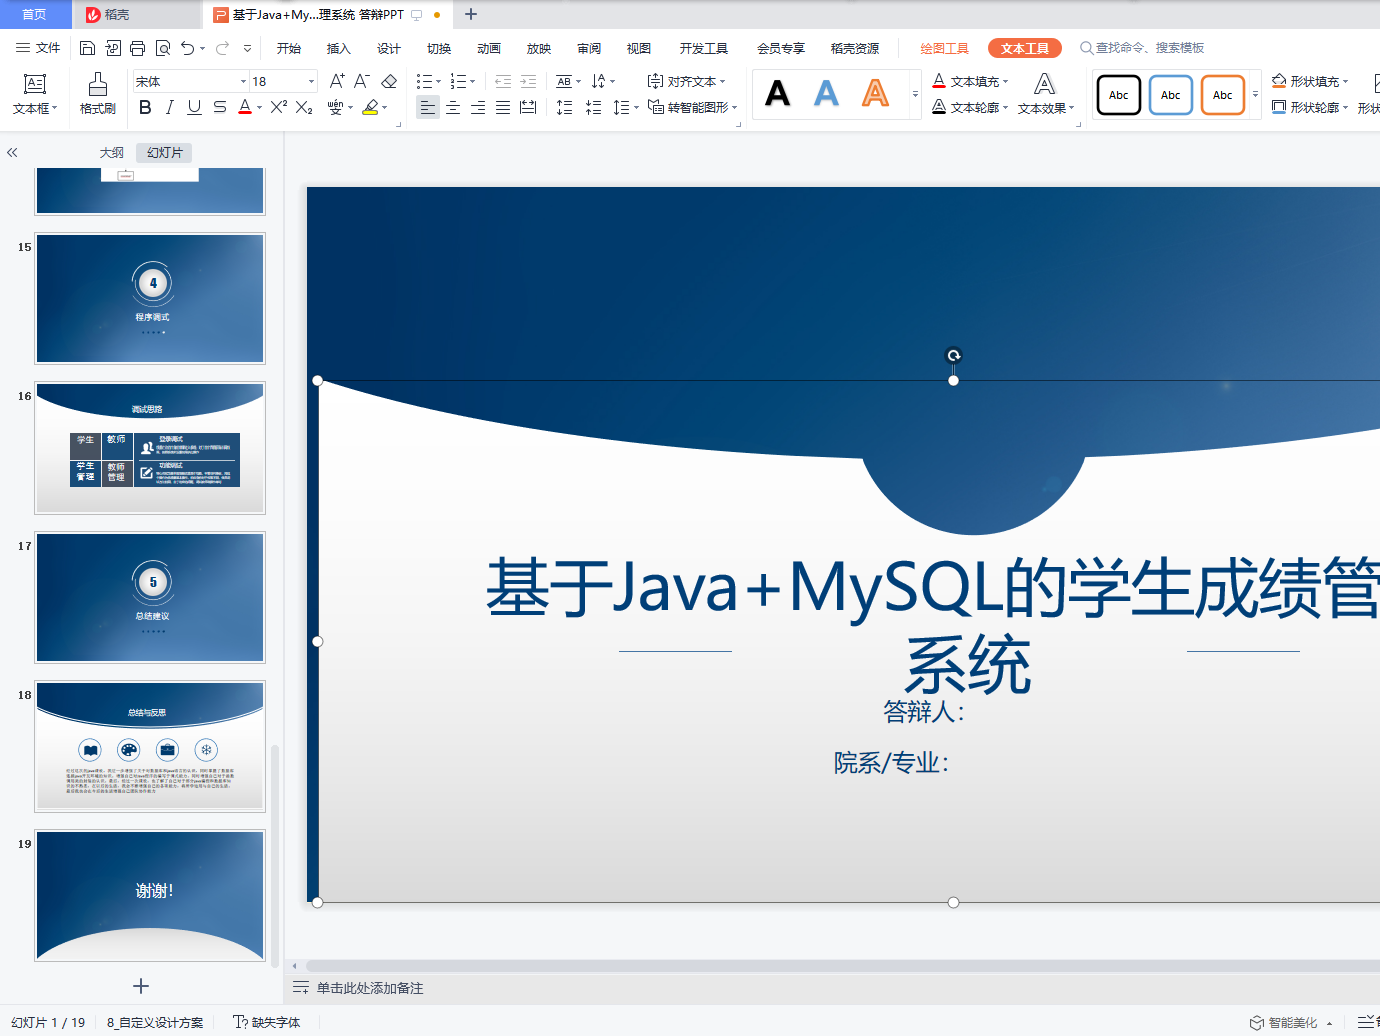The width and height of the screenshot is (1380, 1036).
Task: Select the orange outlined A text style
Action: (x=876, y=94)
